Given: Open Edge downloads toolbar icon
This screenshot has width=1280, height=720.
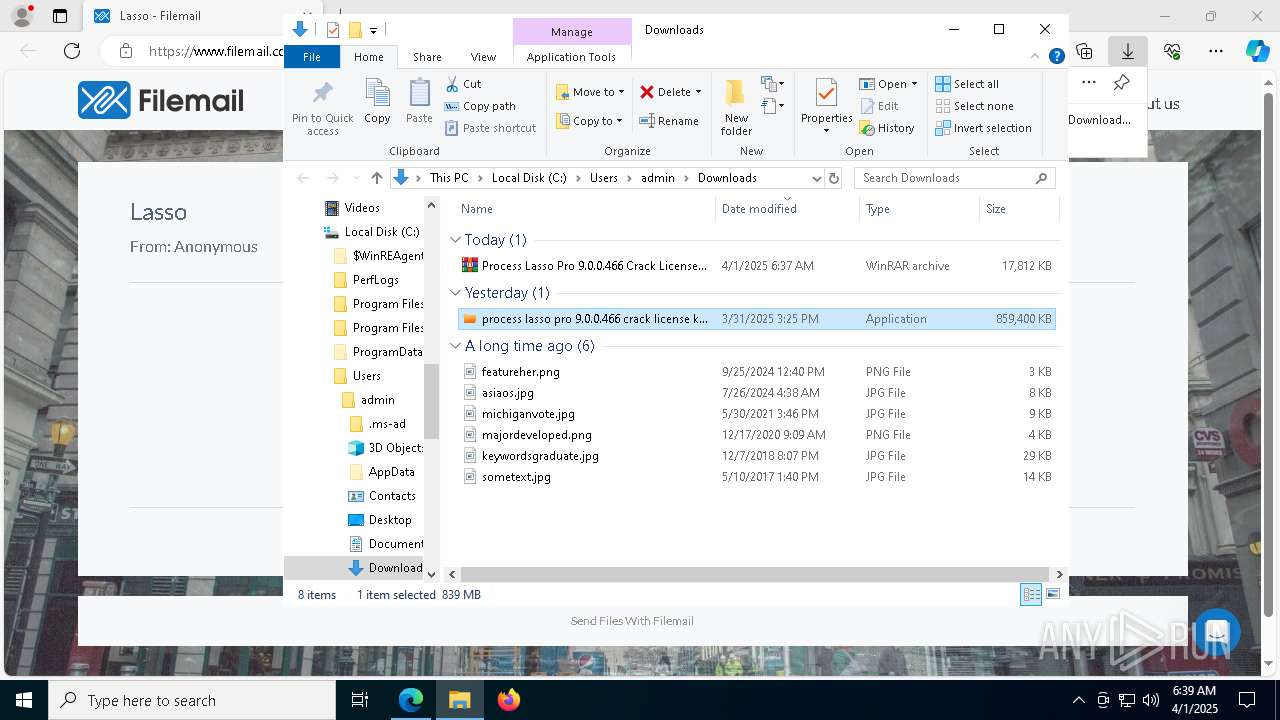Looking at the screenshot, I should tap(1127, 51).
